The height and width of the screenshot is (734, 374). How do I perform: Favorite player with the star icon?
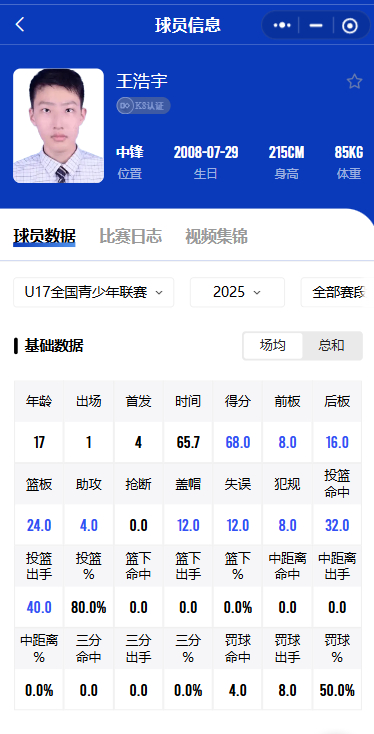(x=354, y=81)
